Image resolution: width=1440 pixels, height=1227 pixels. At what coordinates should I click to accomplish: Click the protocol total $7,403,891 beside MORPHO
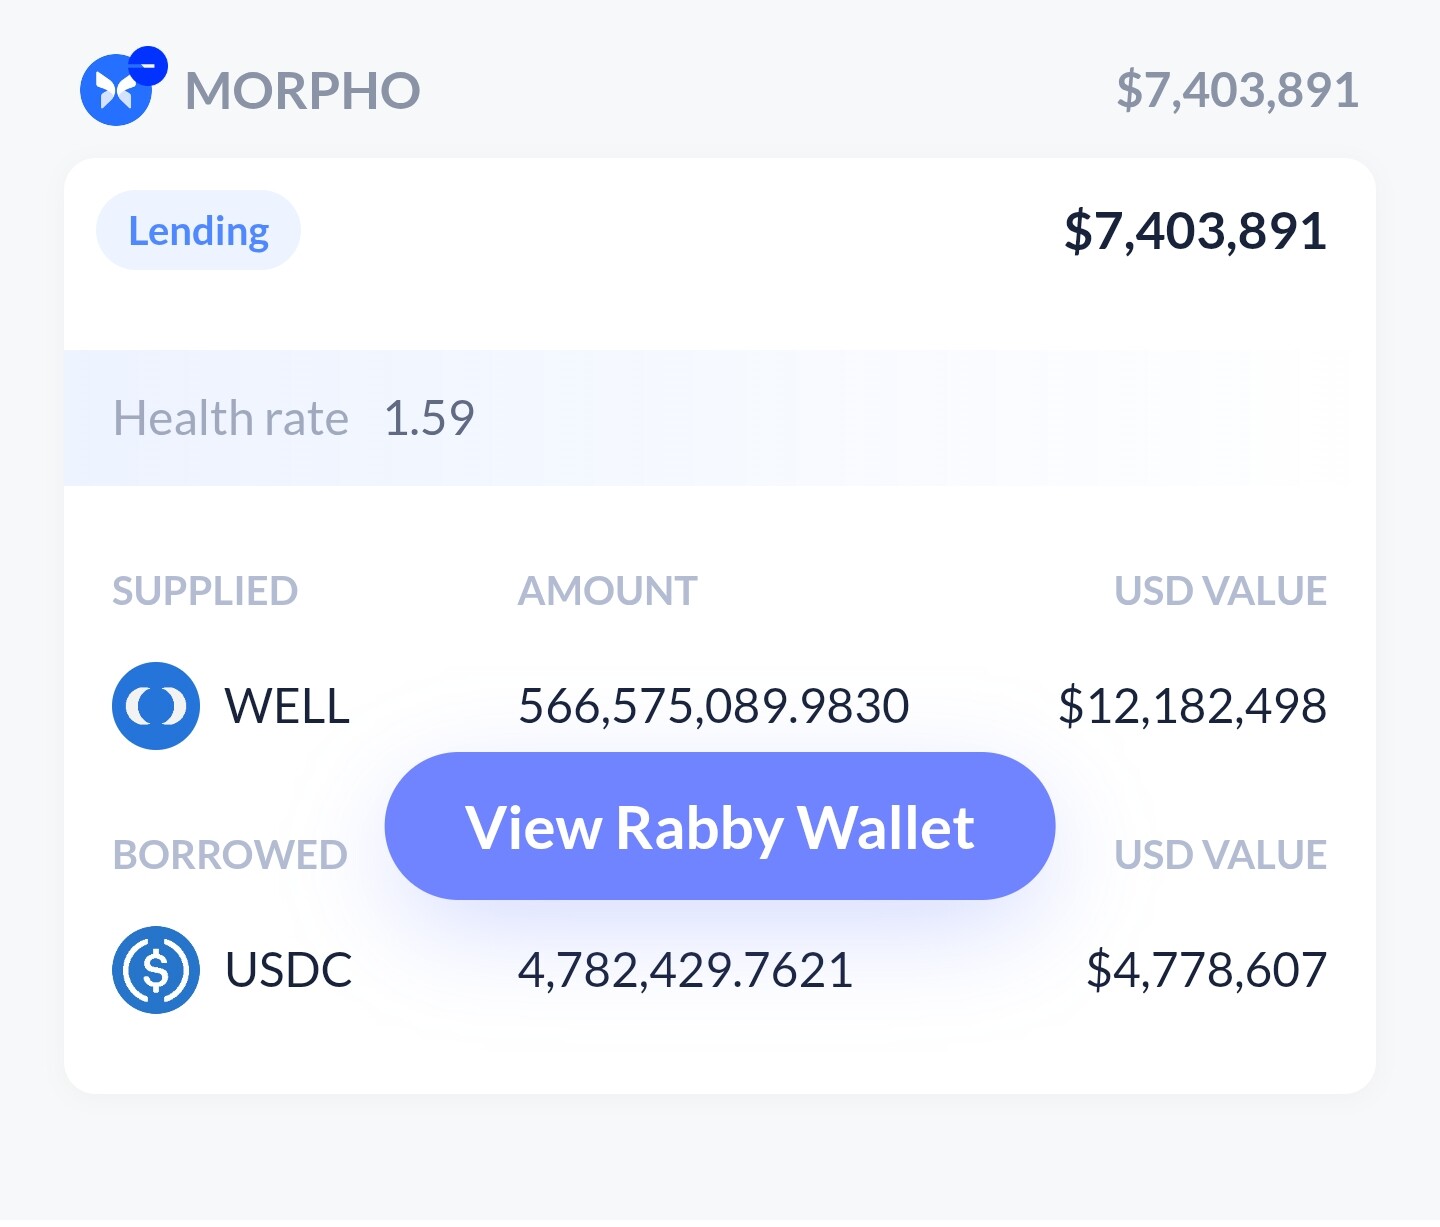(x=1237, y=90)
